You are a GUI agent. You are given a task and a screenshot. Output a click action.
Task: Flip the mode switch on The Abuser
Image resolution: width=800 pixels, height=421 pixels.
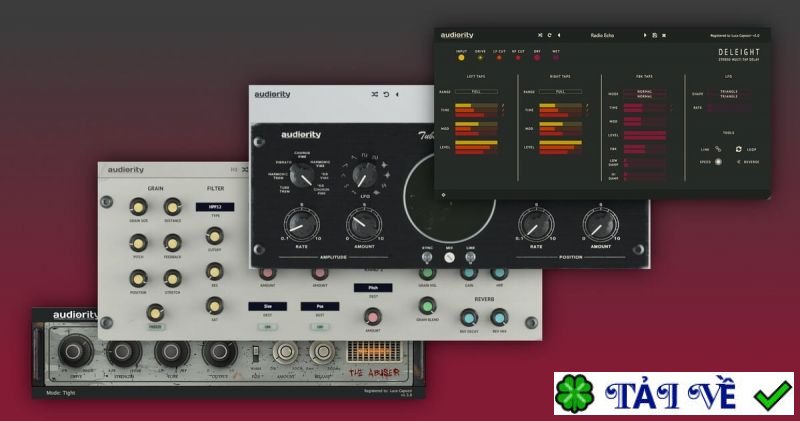coord(256,353)
